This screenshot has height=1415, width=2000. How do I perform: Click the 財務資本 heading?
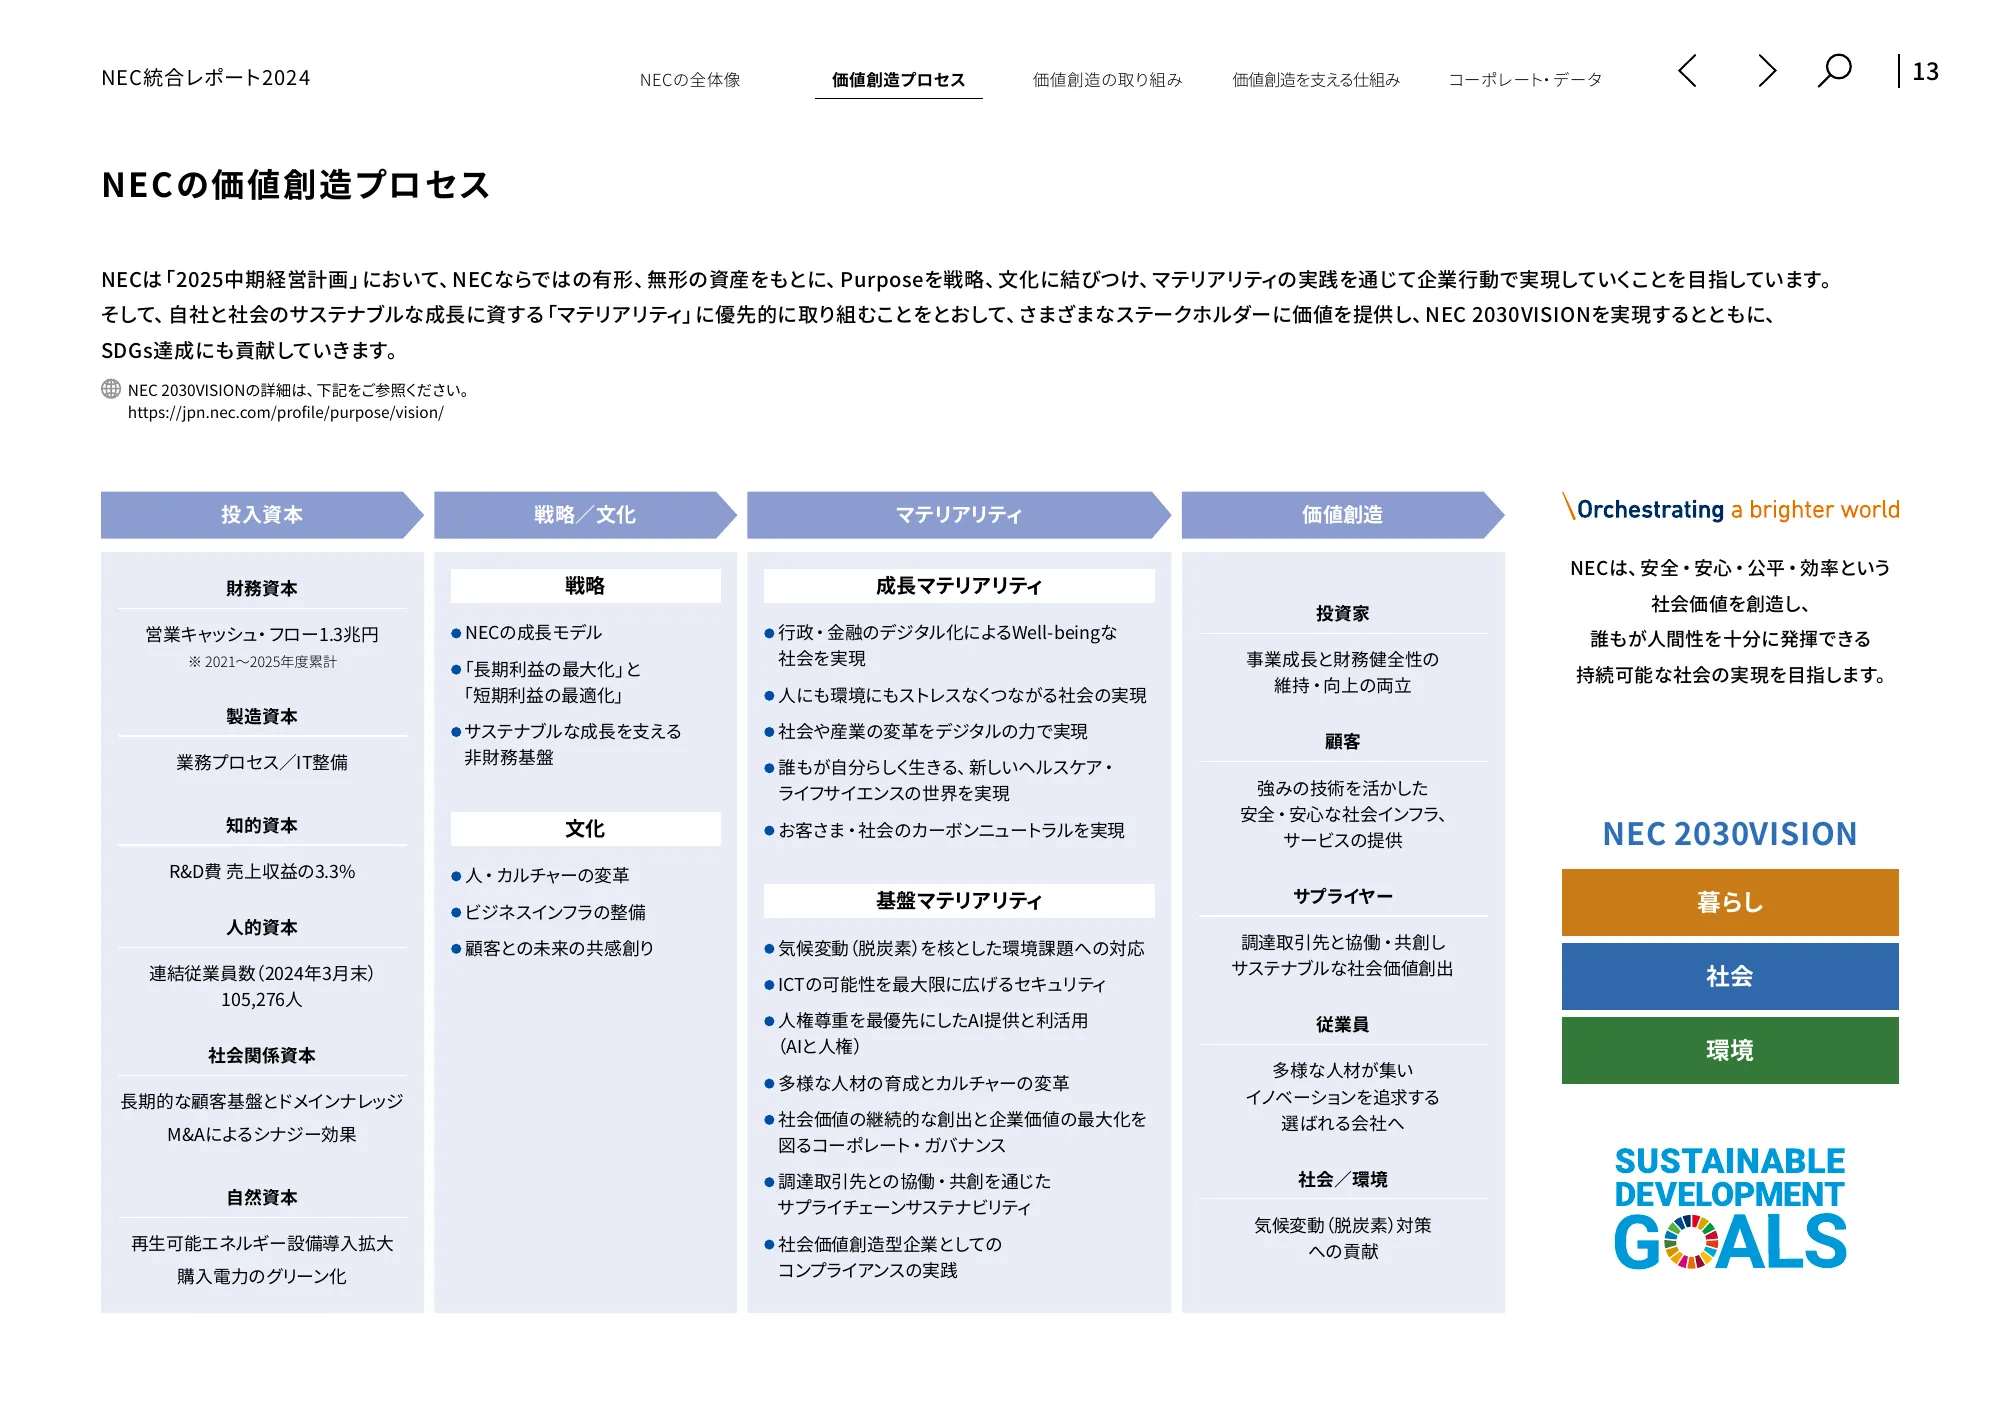(x=262, y=588)
